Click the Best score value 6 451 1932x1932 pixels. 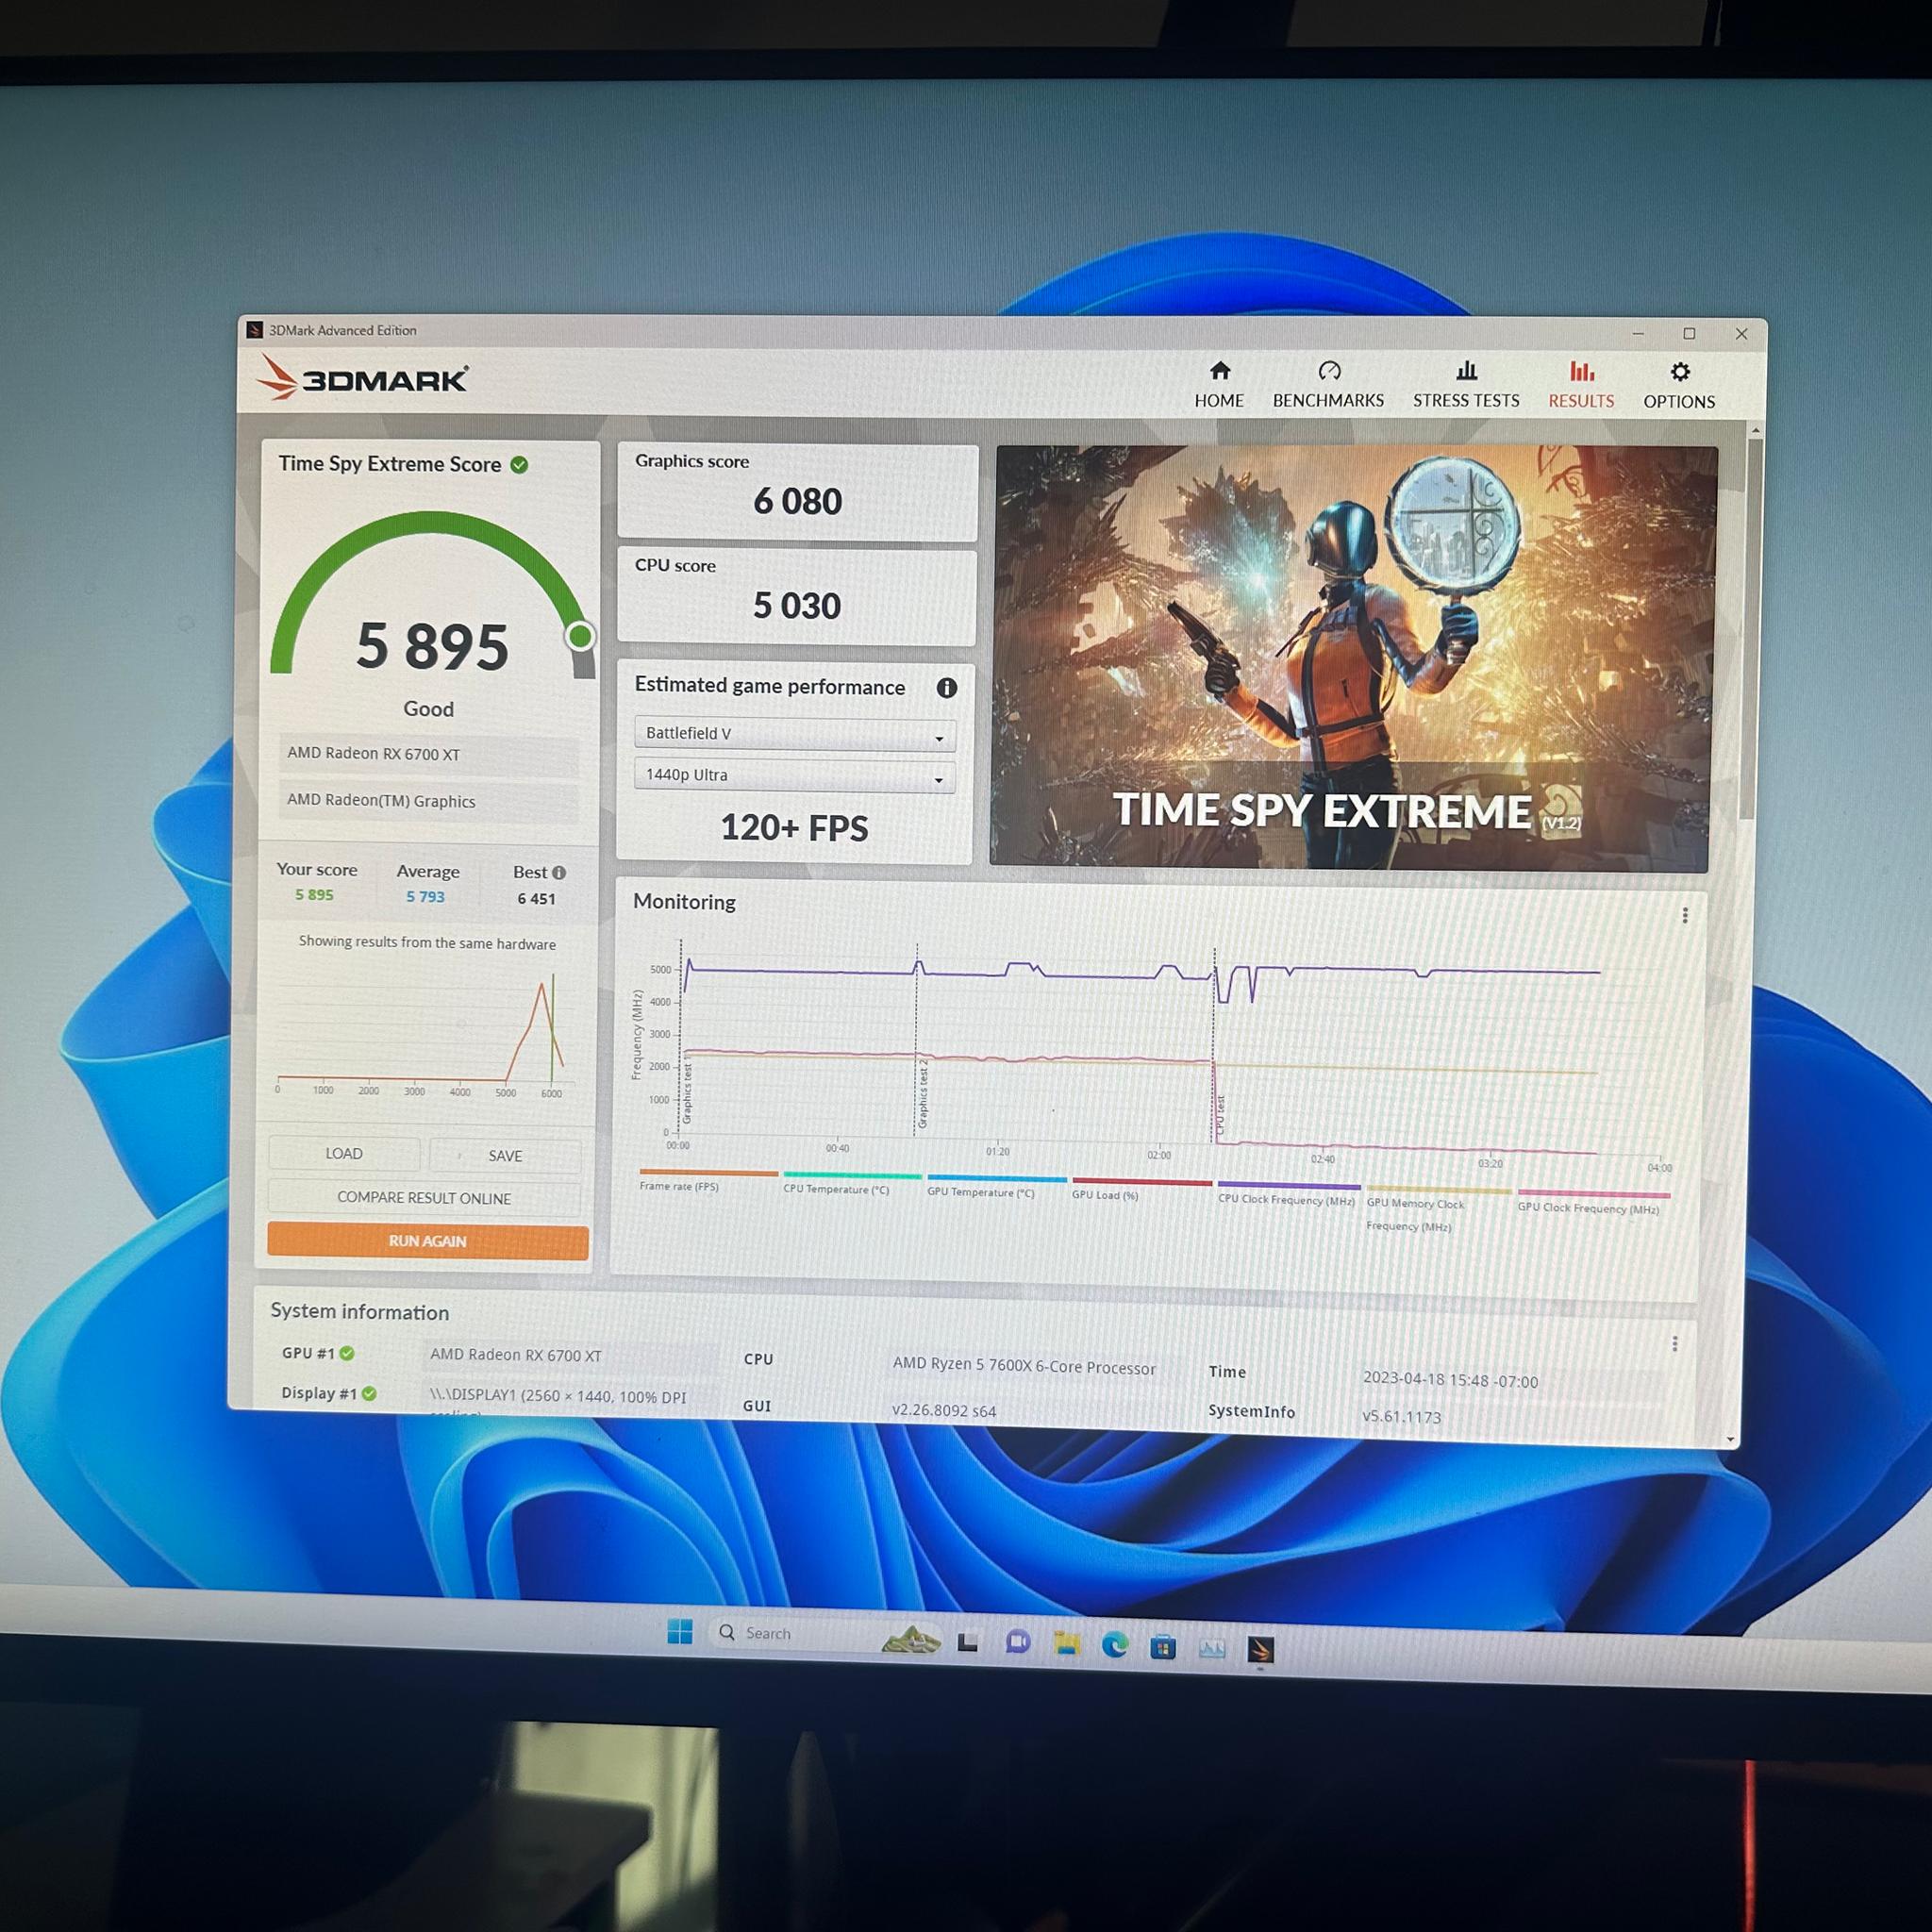[x=536, y=899]
